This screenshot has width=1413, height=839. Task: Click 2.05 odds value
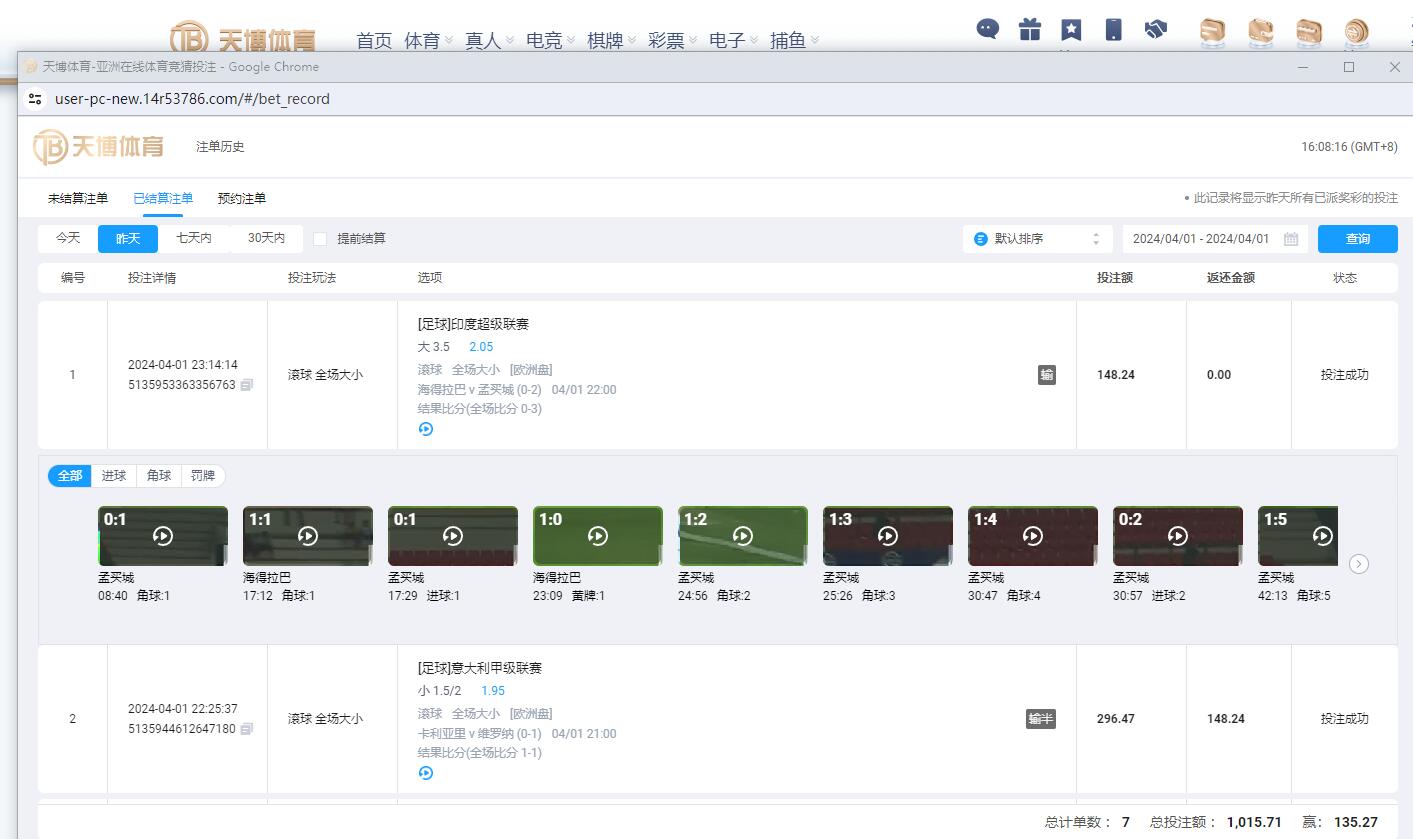(481, 347)
